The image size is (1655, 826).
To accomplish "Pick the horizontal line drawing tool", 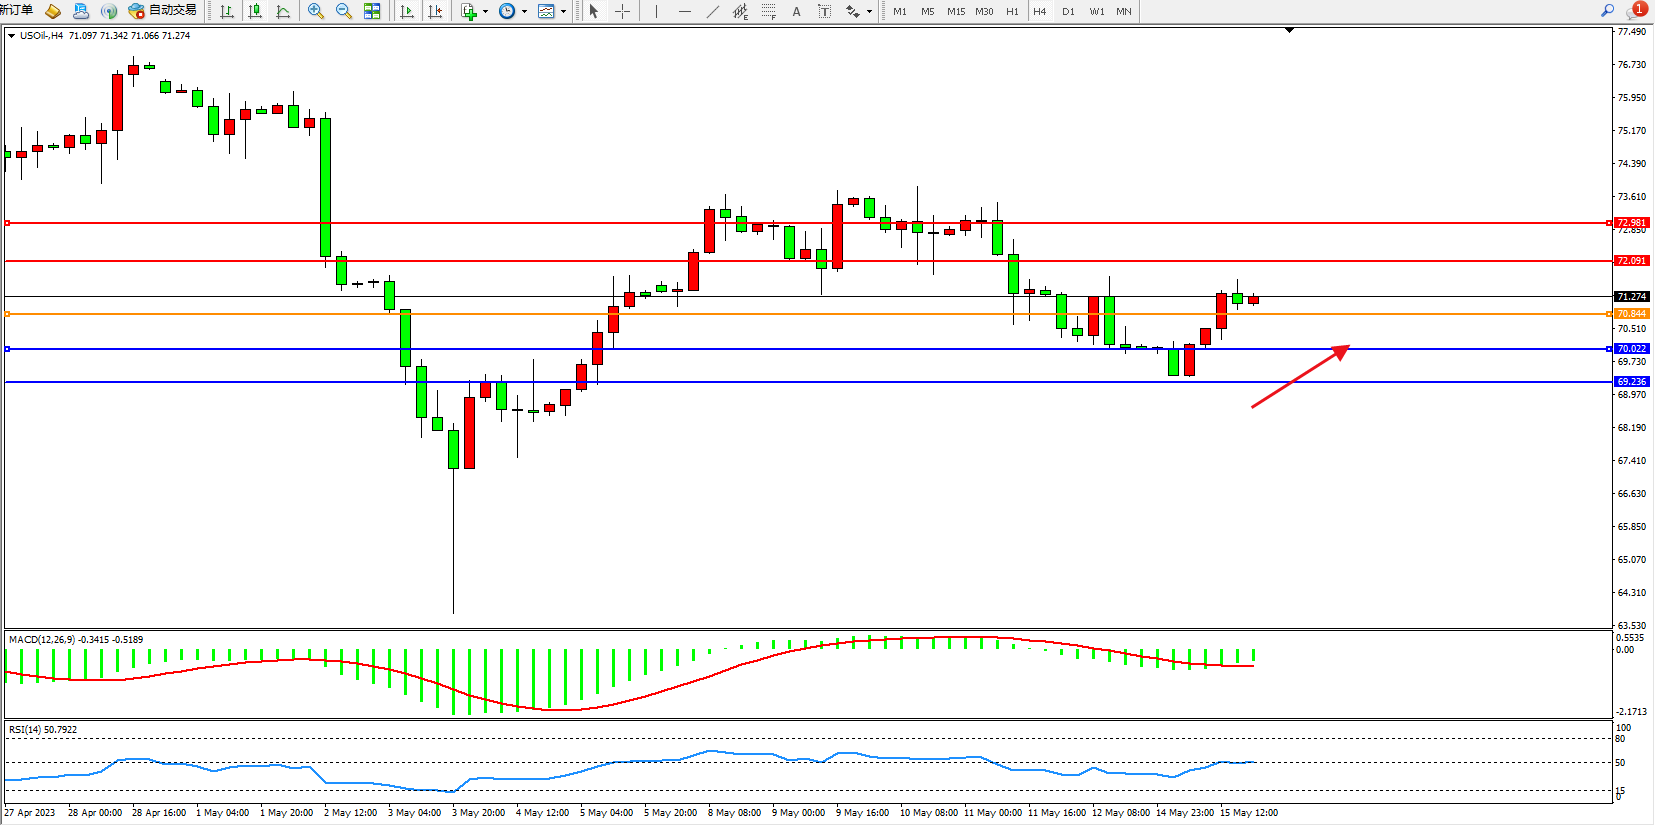I will [684, 11].
